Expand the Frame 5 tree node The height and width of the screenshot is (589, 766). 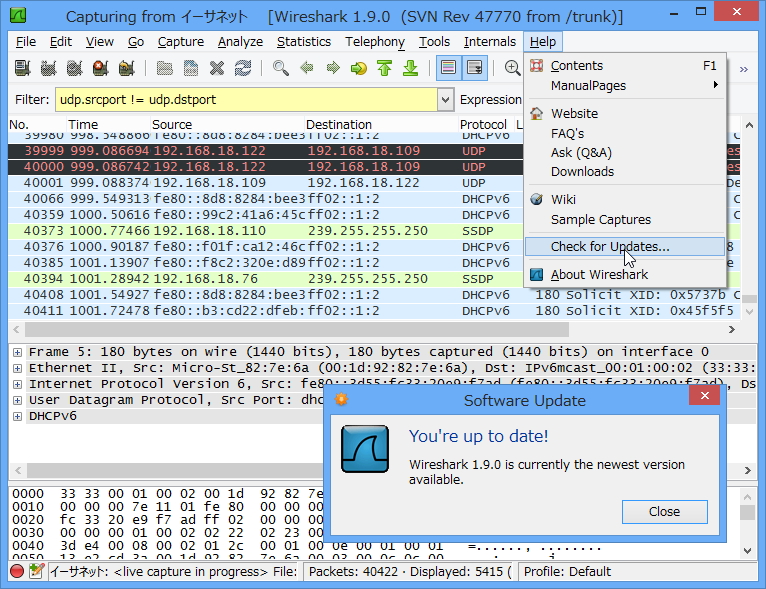(17, 352)
